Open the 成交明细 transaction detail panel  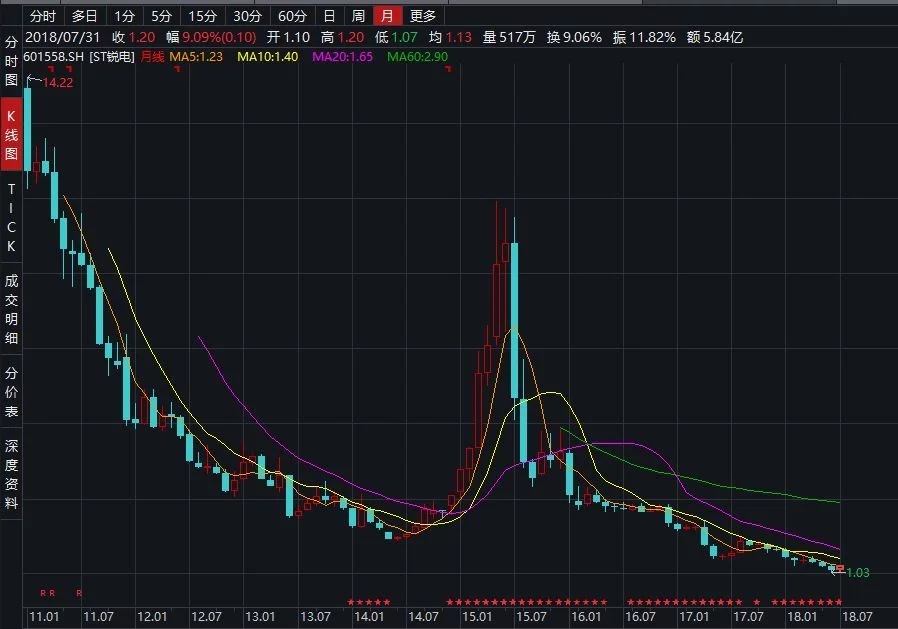[10, 310]
